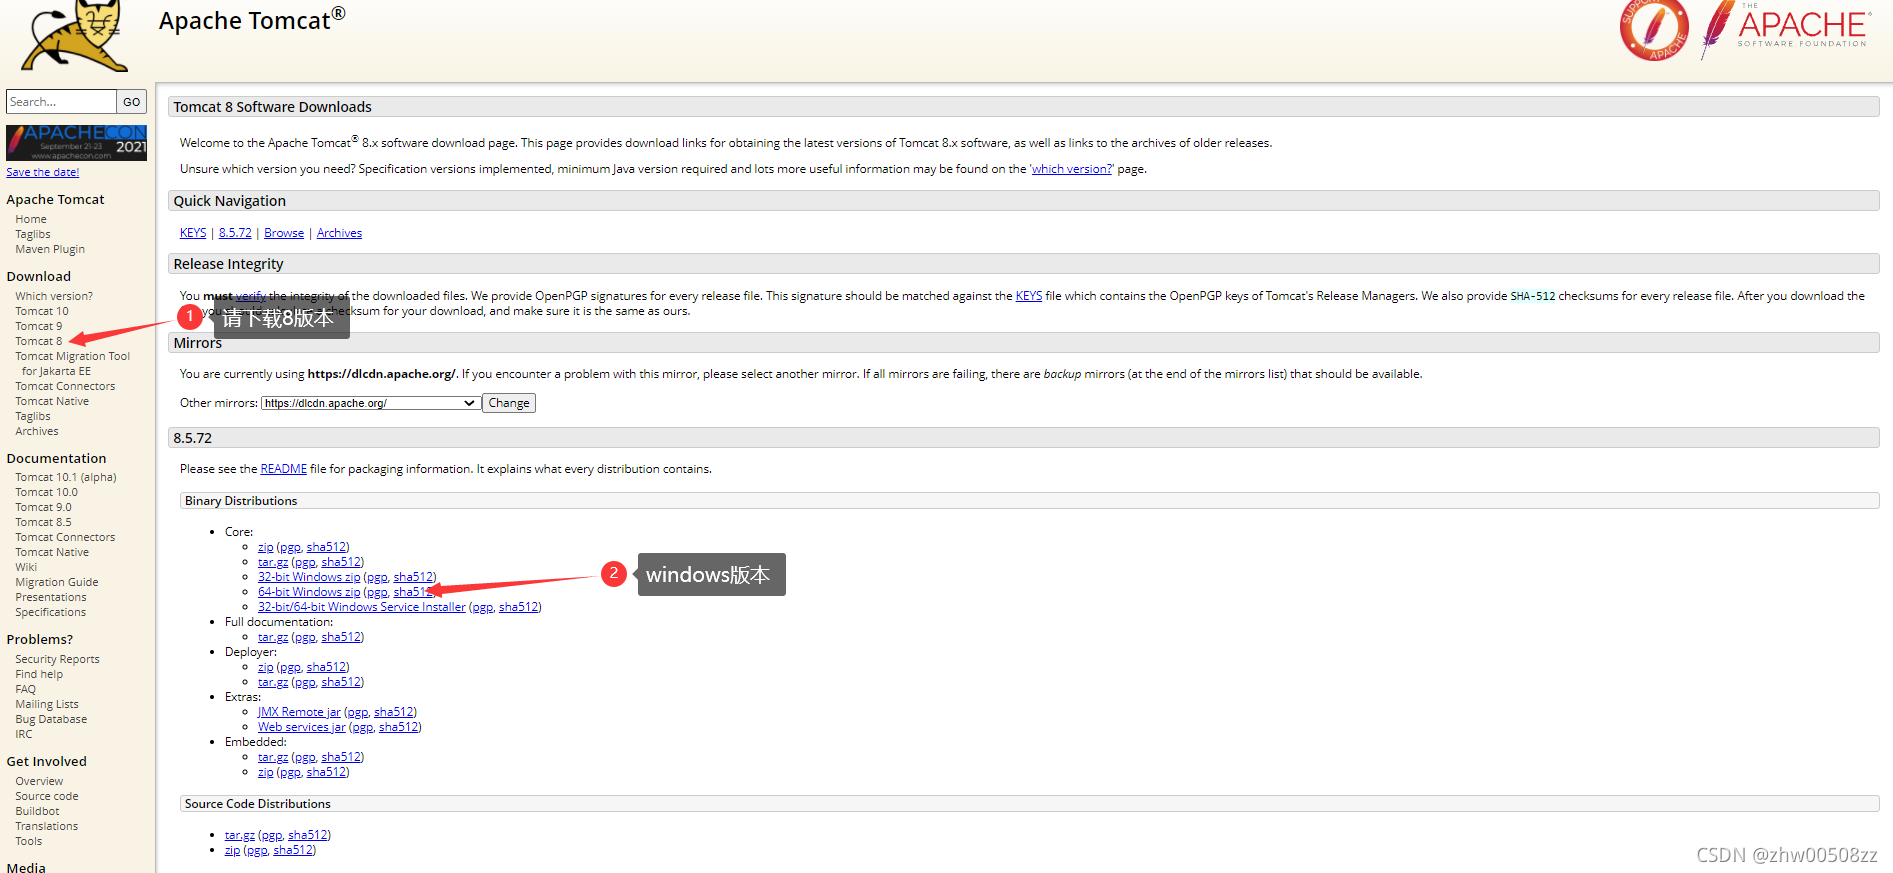The height and width of the screenshot is (873, 1893).
Task: Open the KEYS quick navigation link
Action: click(193, 233)
